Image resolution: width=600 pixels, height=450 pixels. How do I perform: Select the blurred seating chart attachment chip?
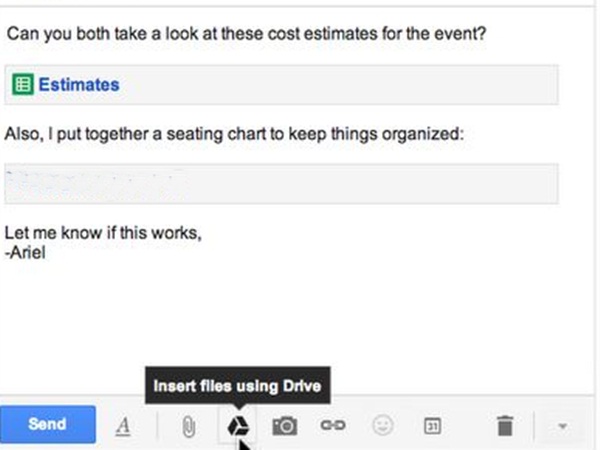tap(280, 184)
